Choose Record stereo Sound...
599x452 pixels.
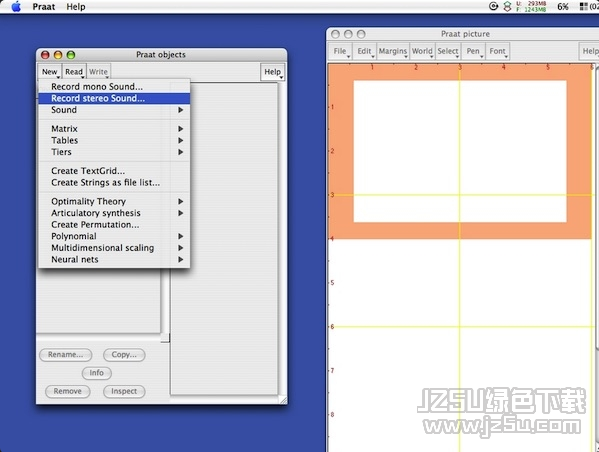coord(114,98)
